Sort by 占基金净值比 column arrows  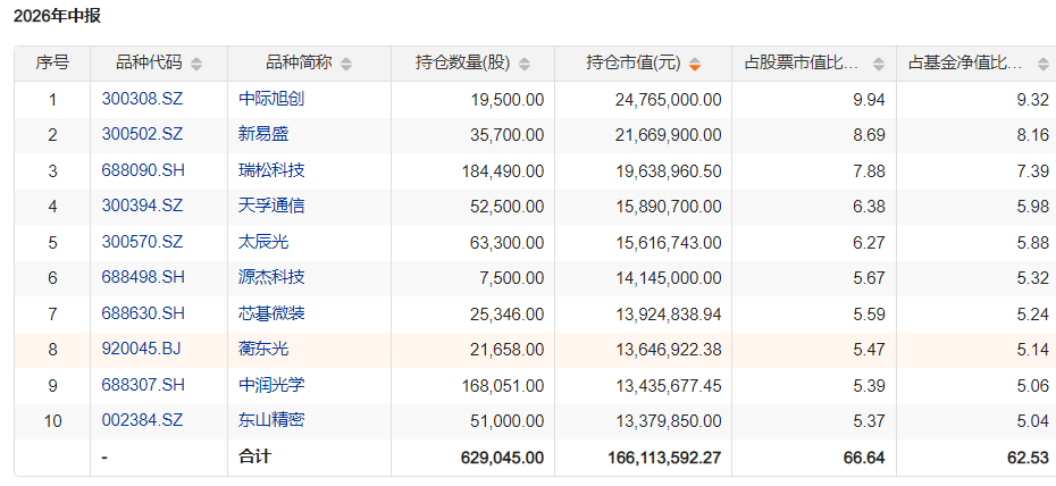coord(1043,64)
